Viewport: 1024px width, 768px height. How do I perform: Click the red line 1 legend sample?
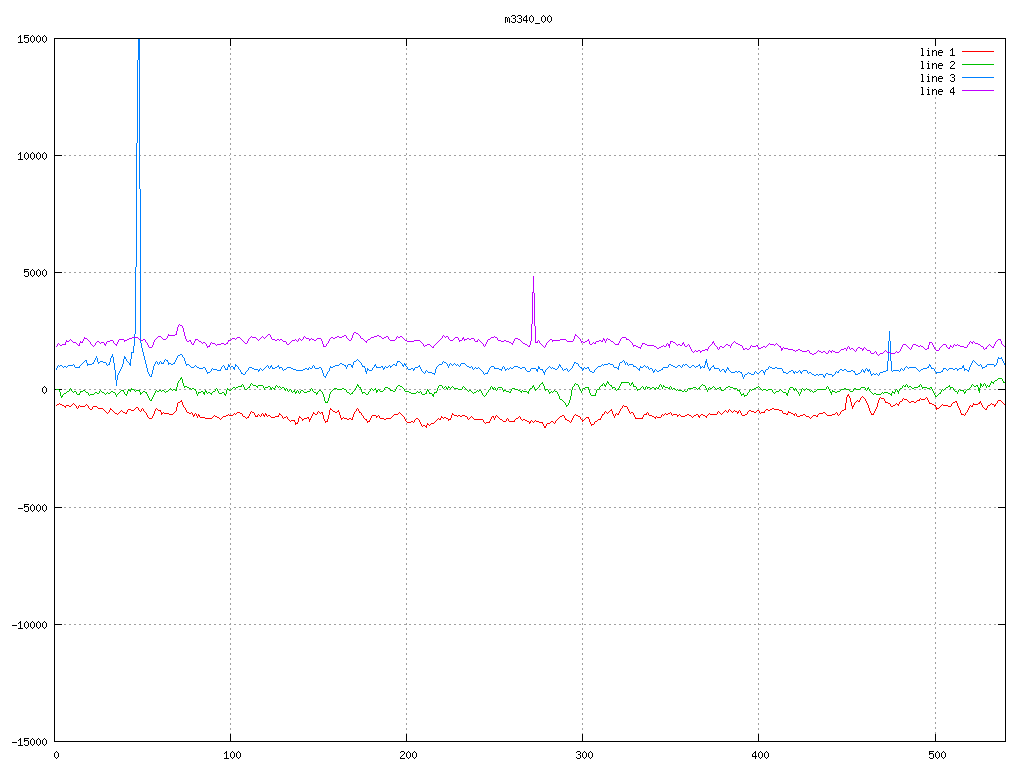pyautogui.click(x=978, y=52)
